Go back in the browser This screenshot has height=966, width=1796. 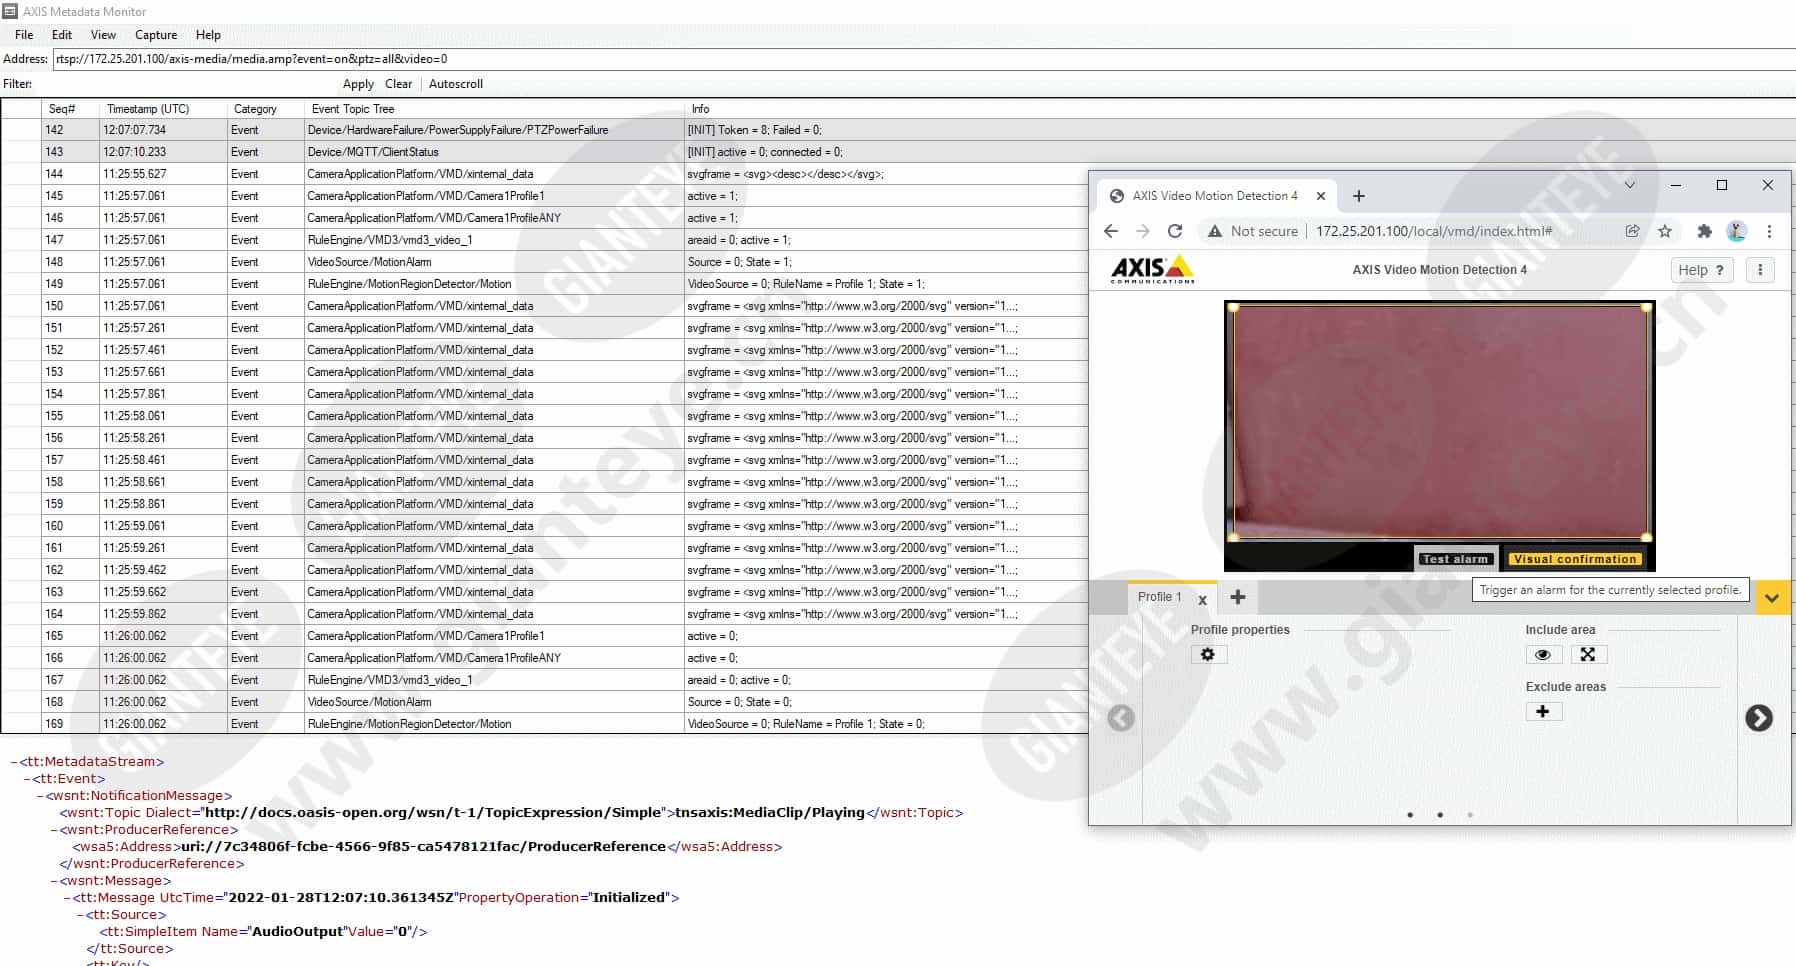(x=1111, y=231)
